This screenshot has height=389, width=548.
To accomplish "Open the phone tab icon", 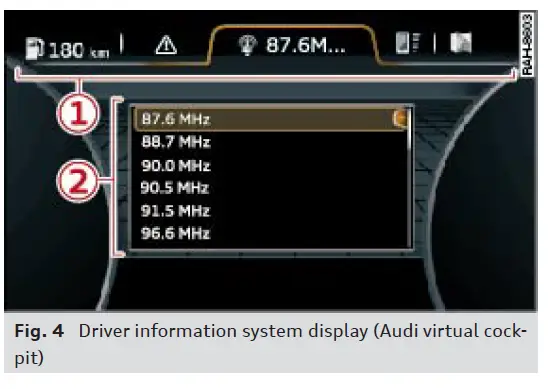I will pos(408,43).
